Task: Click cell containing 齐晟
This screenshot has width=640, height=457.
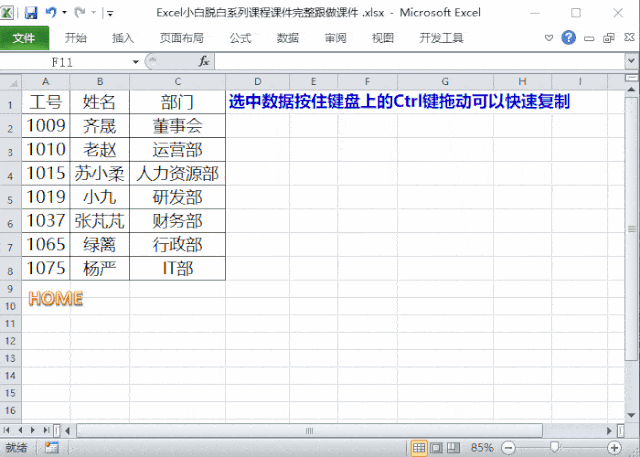Action: 100,126
